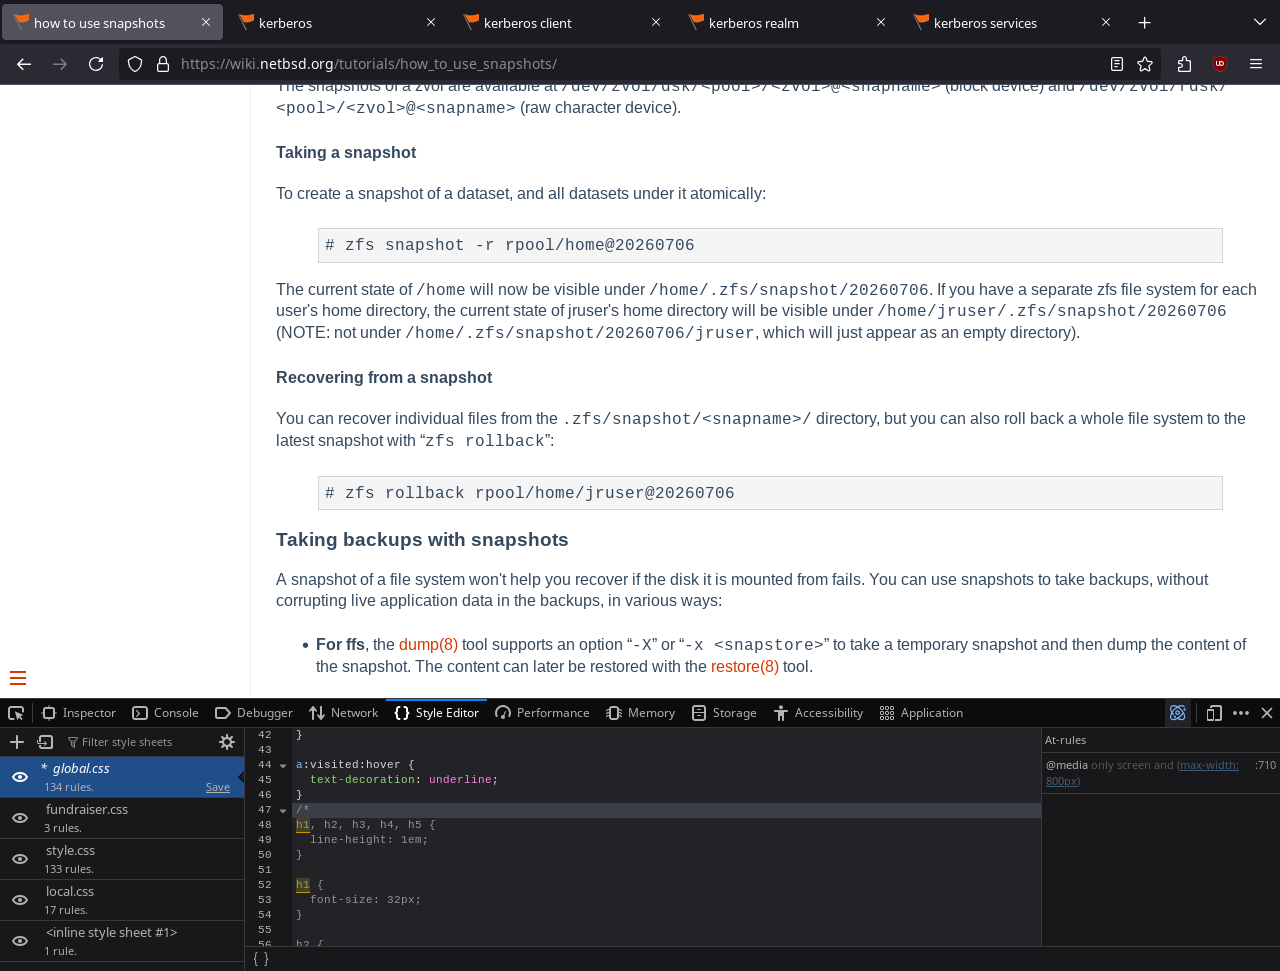
Task: Open the Storage panel
Action: pos(724,713)
